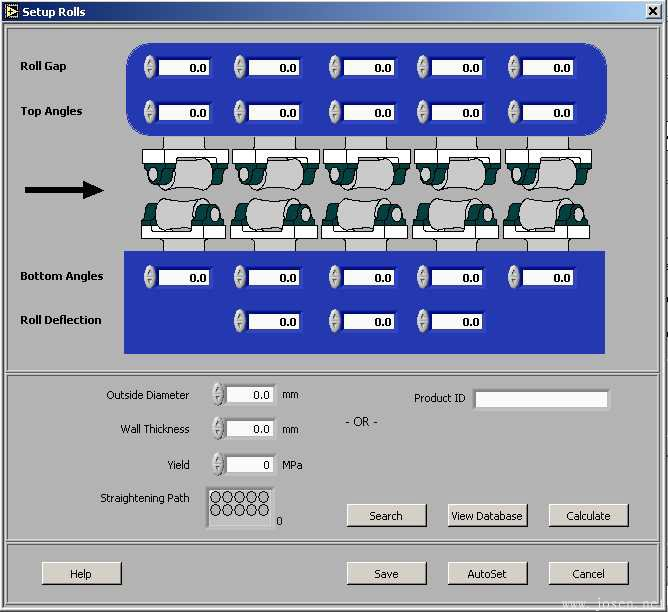Click the Straightening Path circles indicator

tap(240, 505)
